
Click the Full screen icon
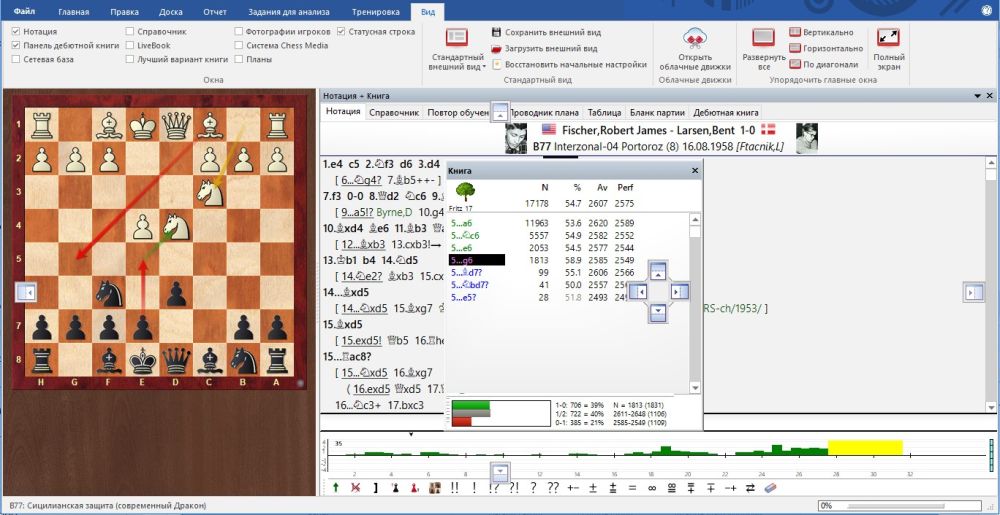point(888,39)
